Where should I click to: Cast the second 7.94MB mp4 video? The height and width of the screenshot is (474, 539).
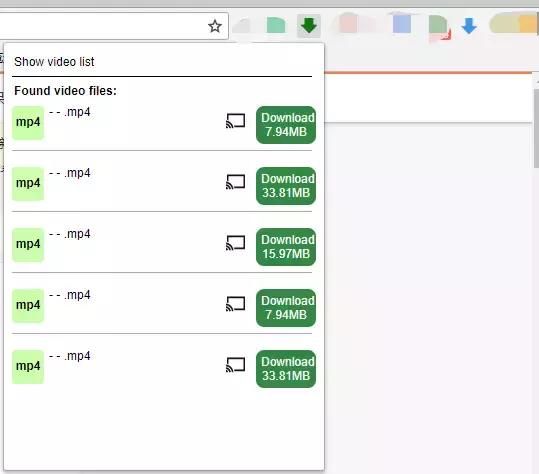[x=235, y=304]
